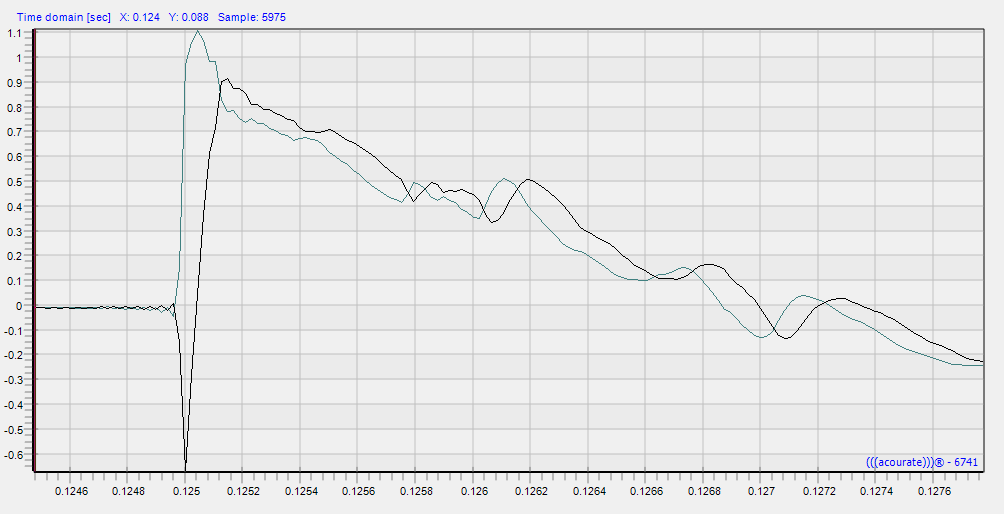The width and height of the screenshot is (1004, 514).
Task: Click the 0.5 label on amplitude axis
Action: [x=14, y=182]
